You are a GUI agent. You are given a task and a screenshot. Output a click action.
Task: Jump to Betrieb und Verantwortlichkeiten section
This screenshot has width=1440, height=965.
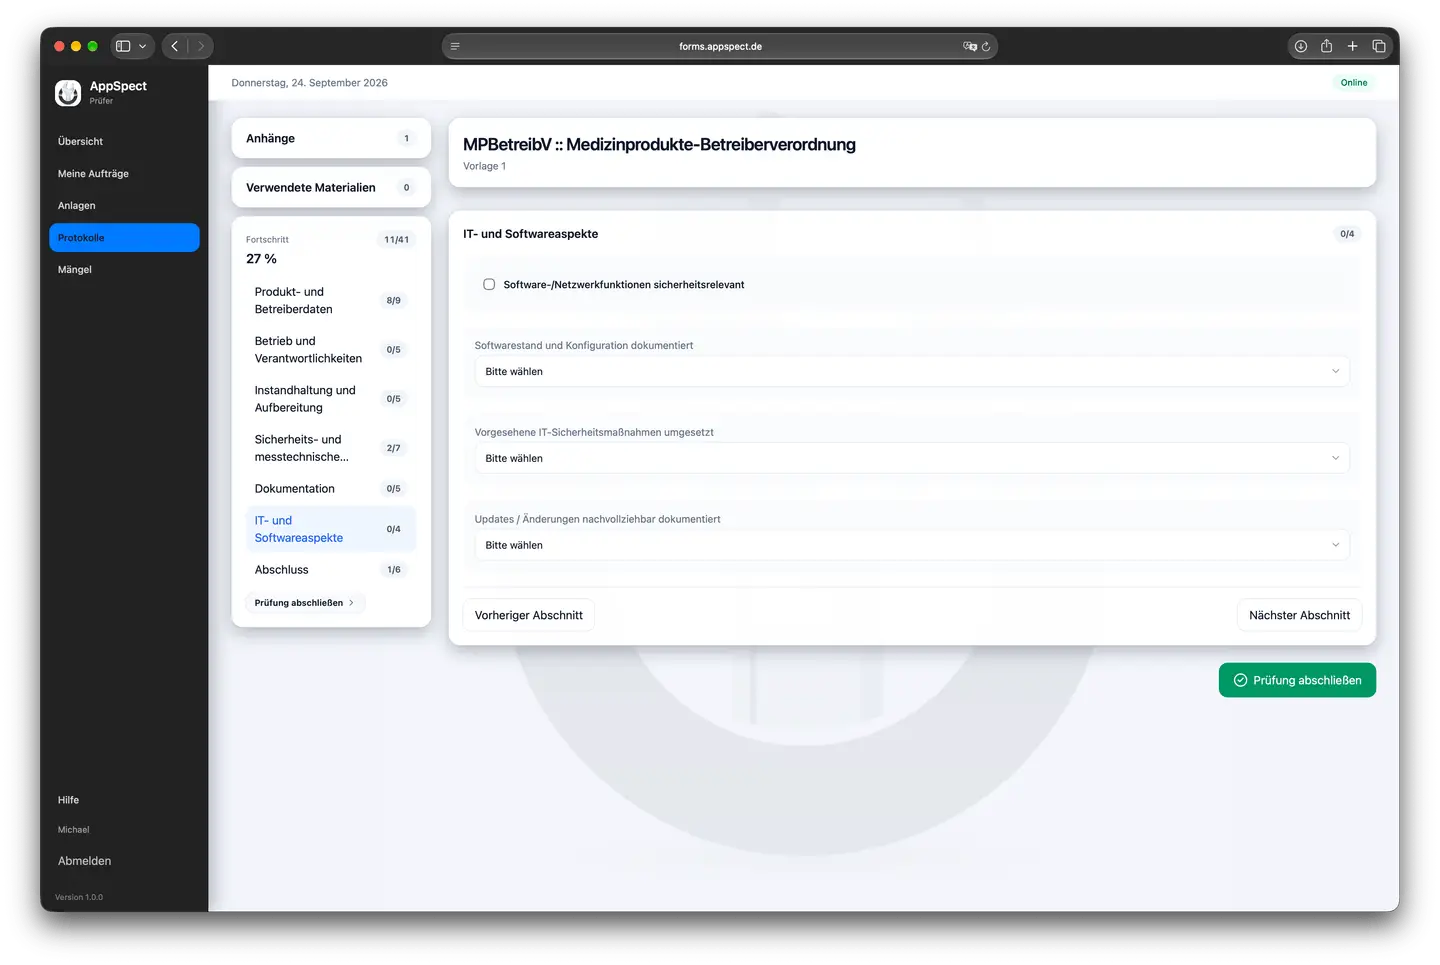pos(331,350)
